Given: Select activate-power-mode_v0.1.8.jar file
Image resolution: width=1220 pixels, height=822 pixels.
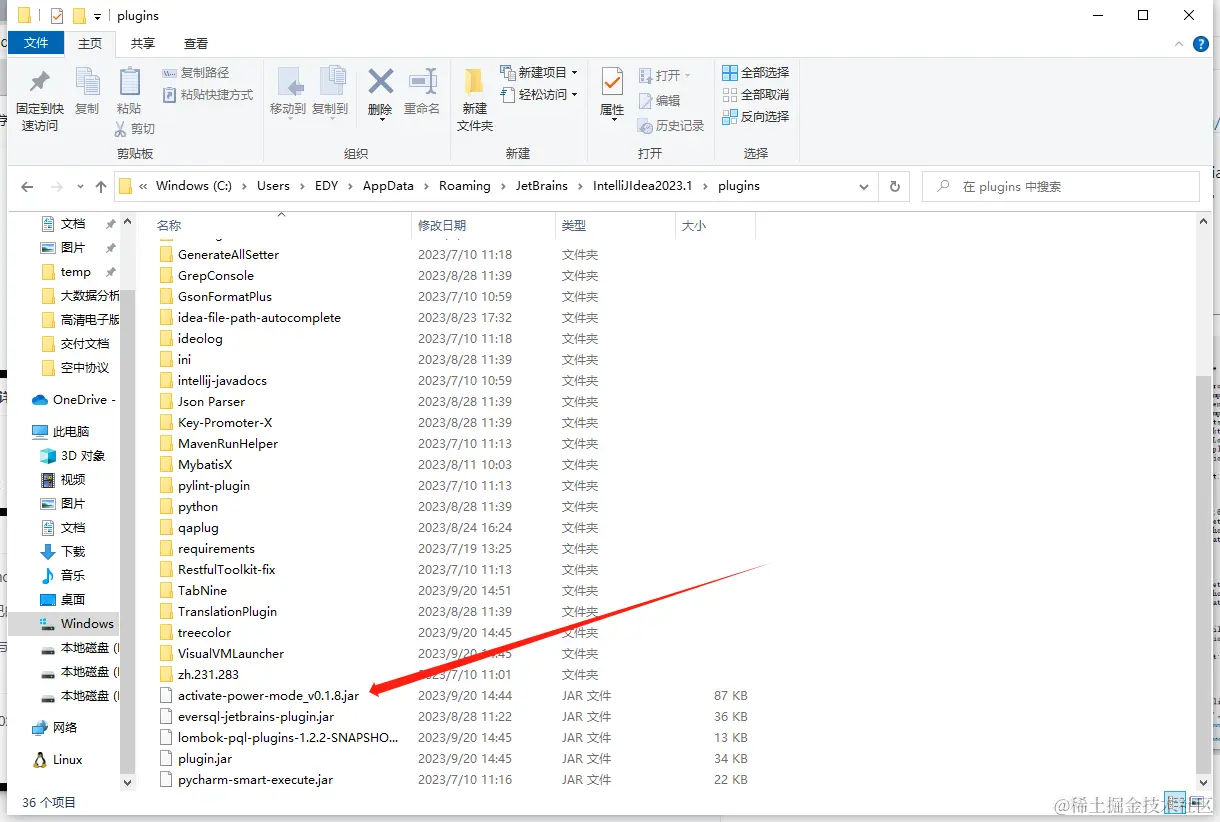Looking at the screenshot, I should tap(268, 695).
